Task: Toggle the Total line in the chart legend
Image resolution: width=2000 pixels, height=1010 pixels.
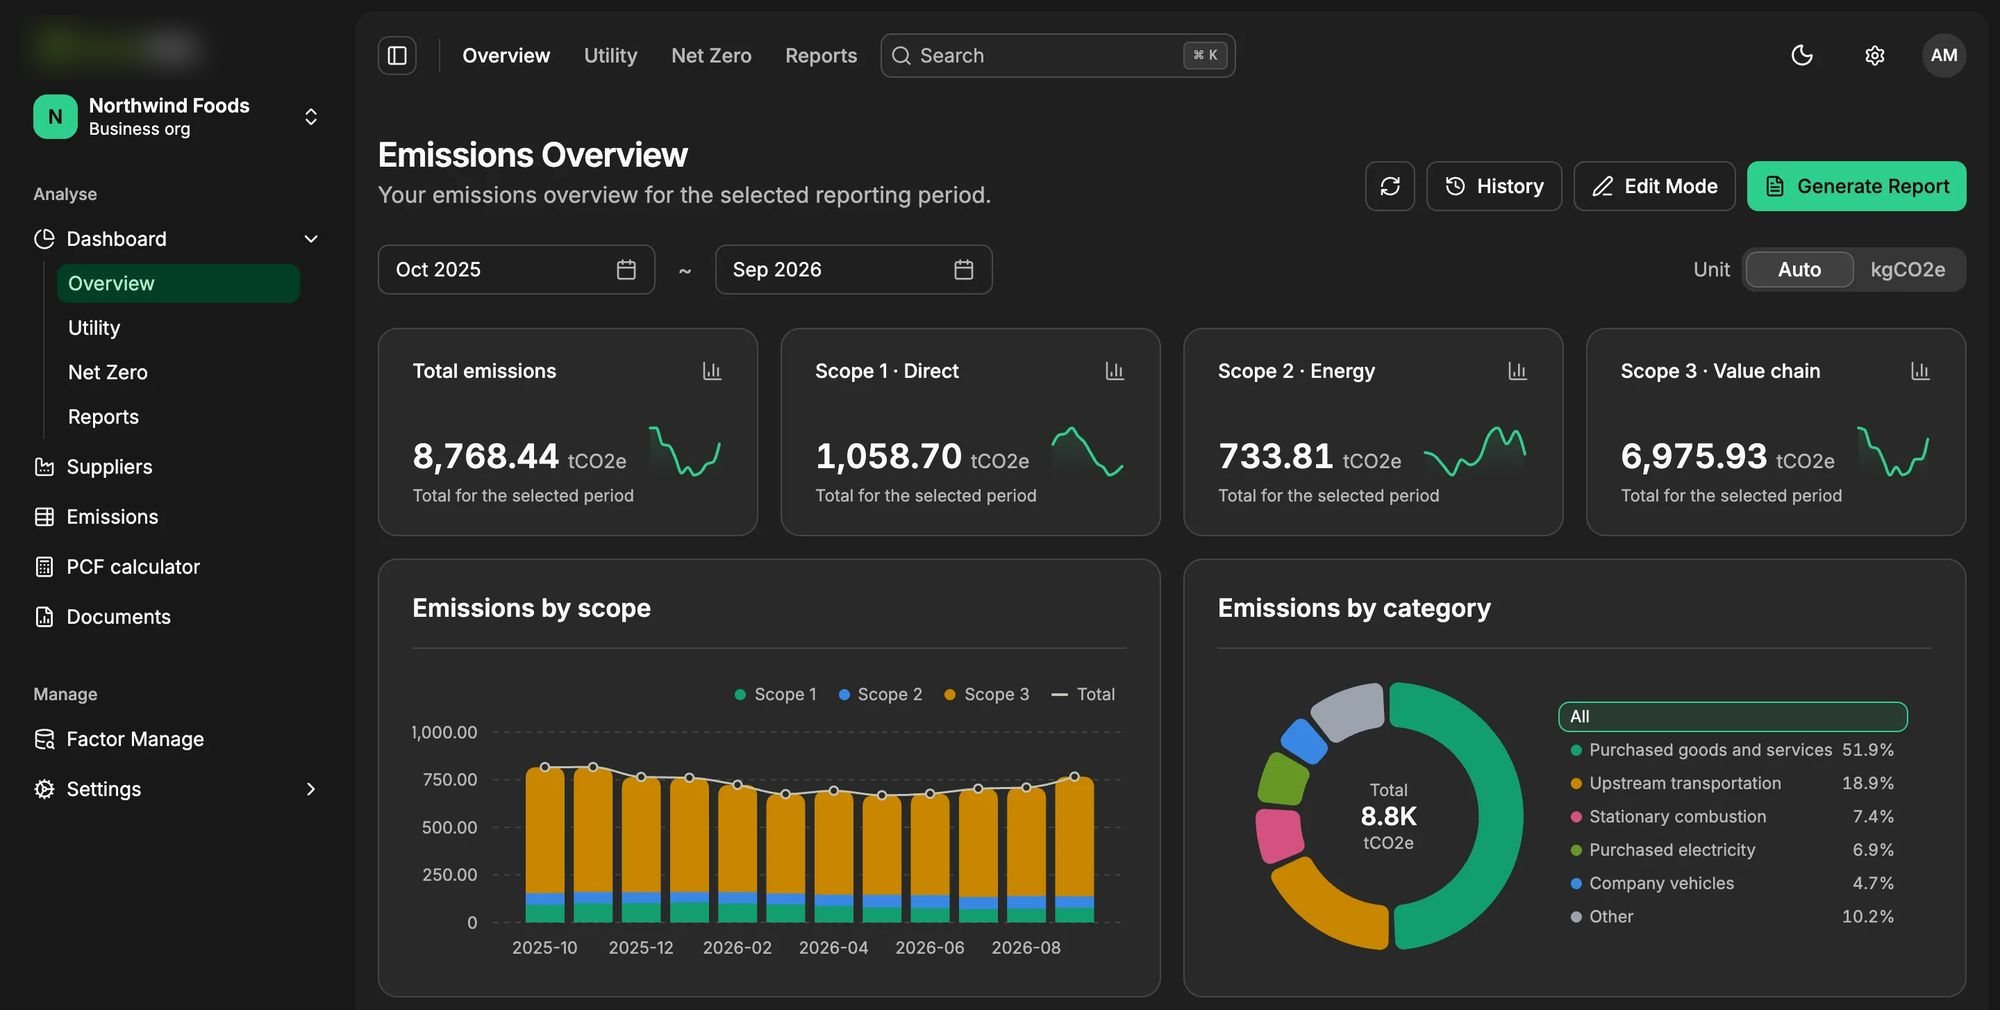Action: 1083,694
